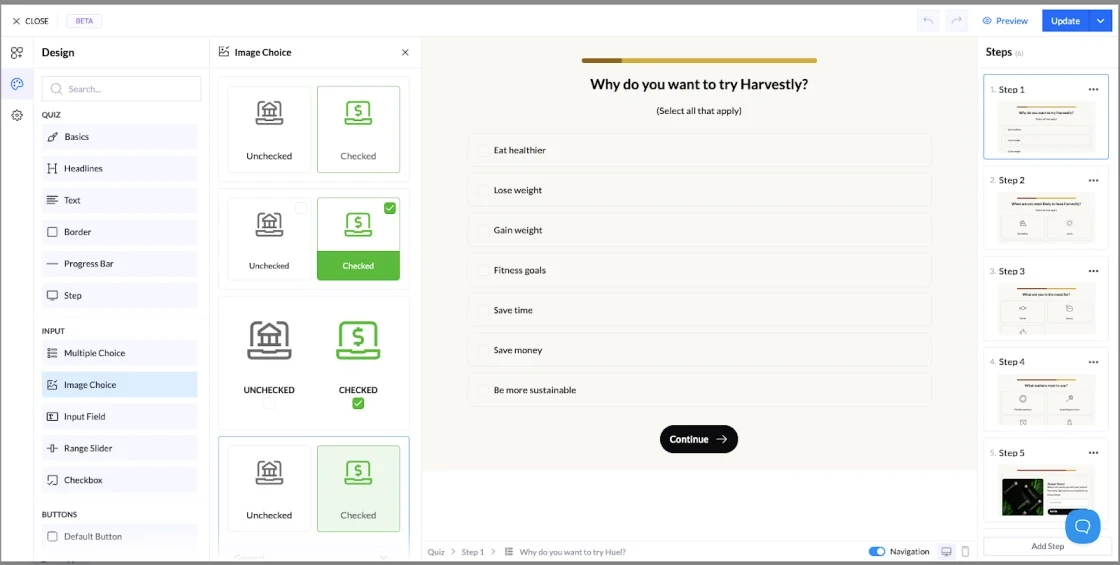Click the BETA badge

(x=84, y=21)
